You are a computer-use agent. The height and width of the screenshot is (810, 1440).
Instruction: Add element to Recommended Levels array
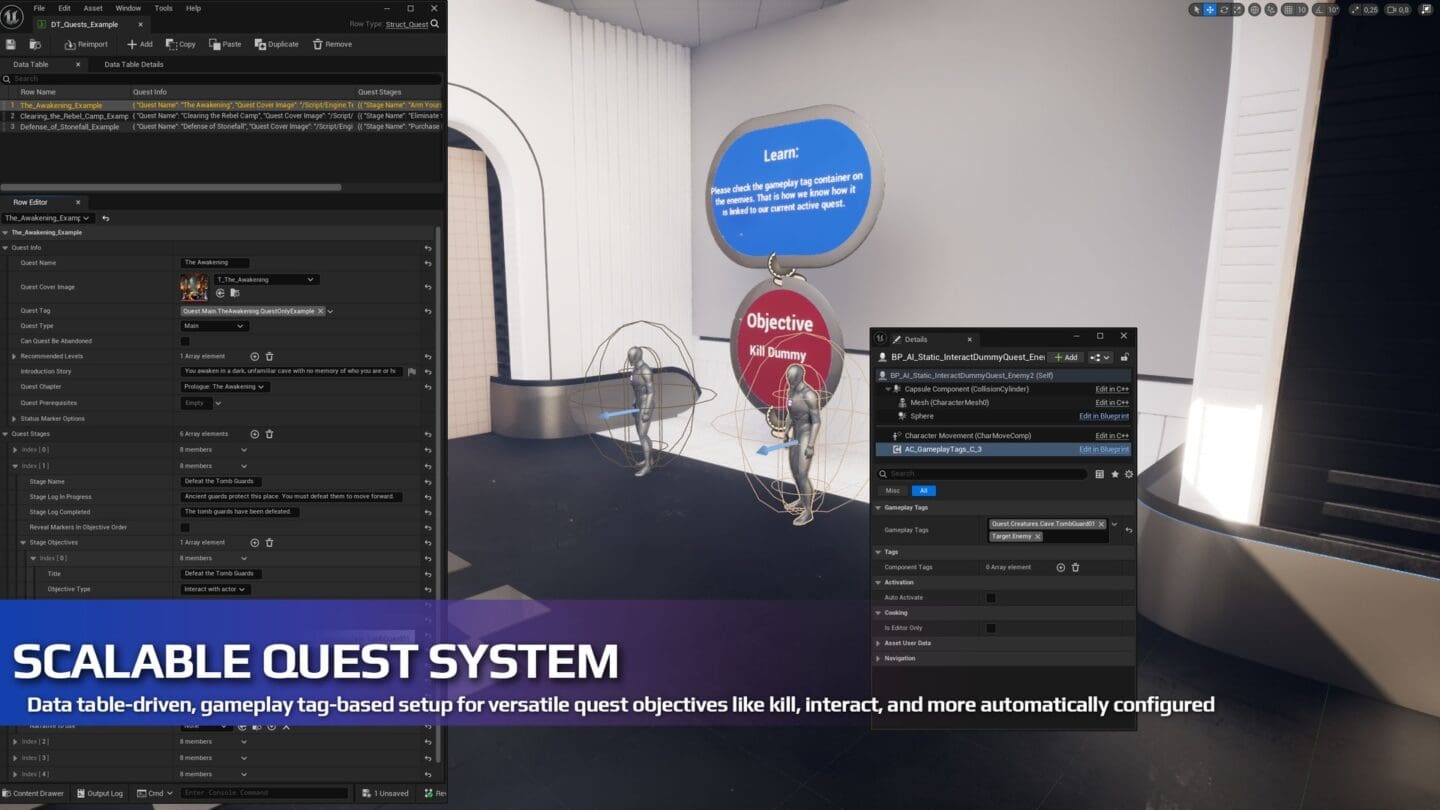255,356
